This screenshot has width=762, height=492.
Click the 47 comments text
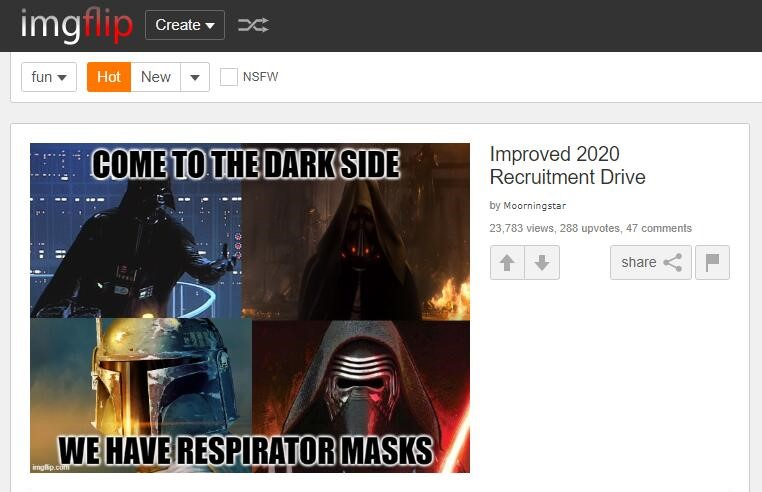(x=658, y=228)
